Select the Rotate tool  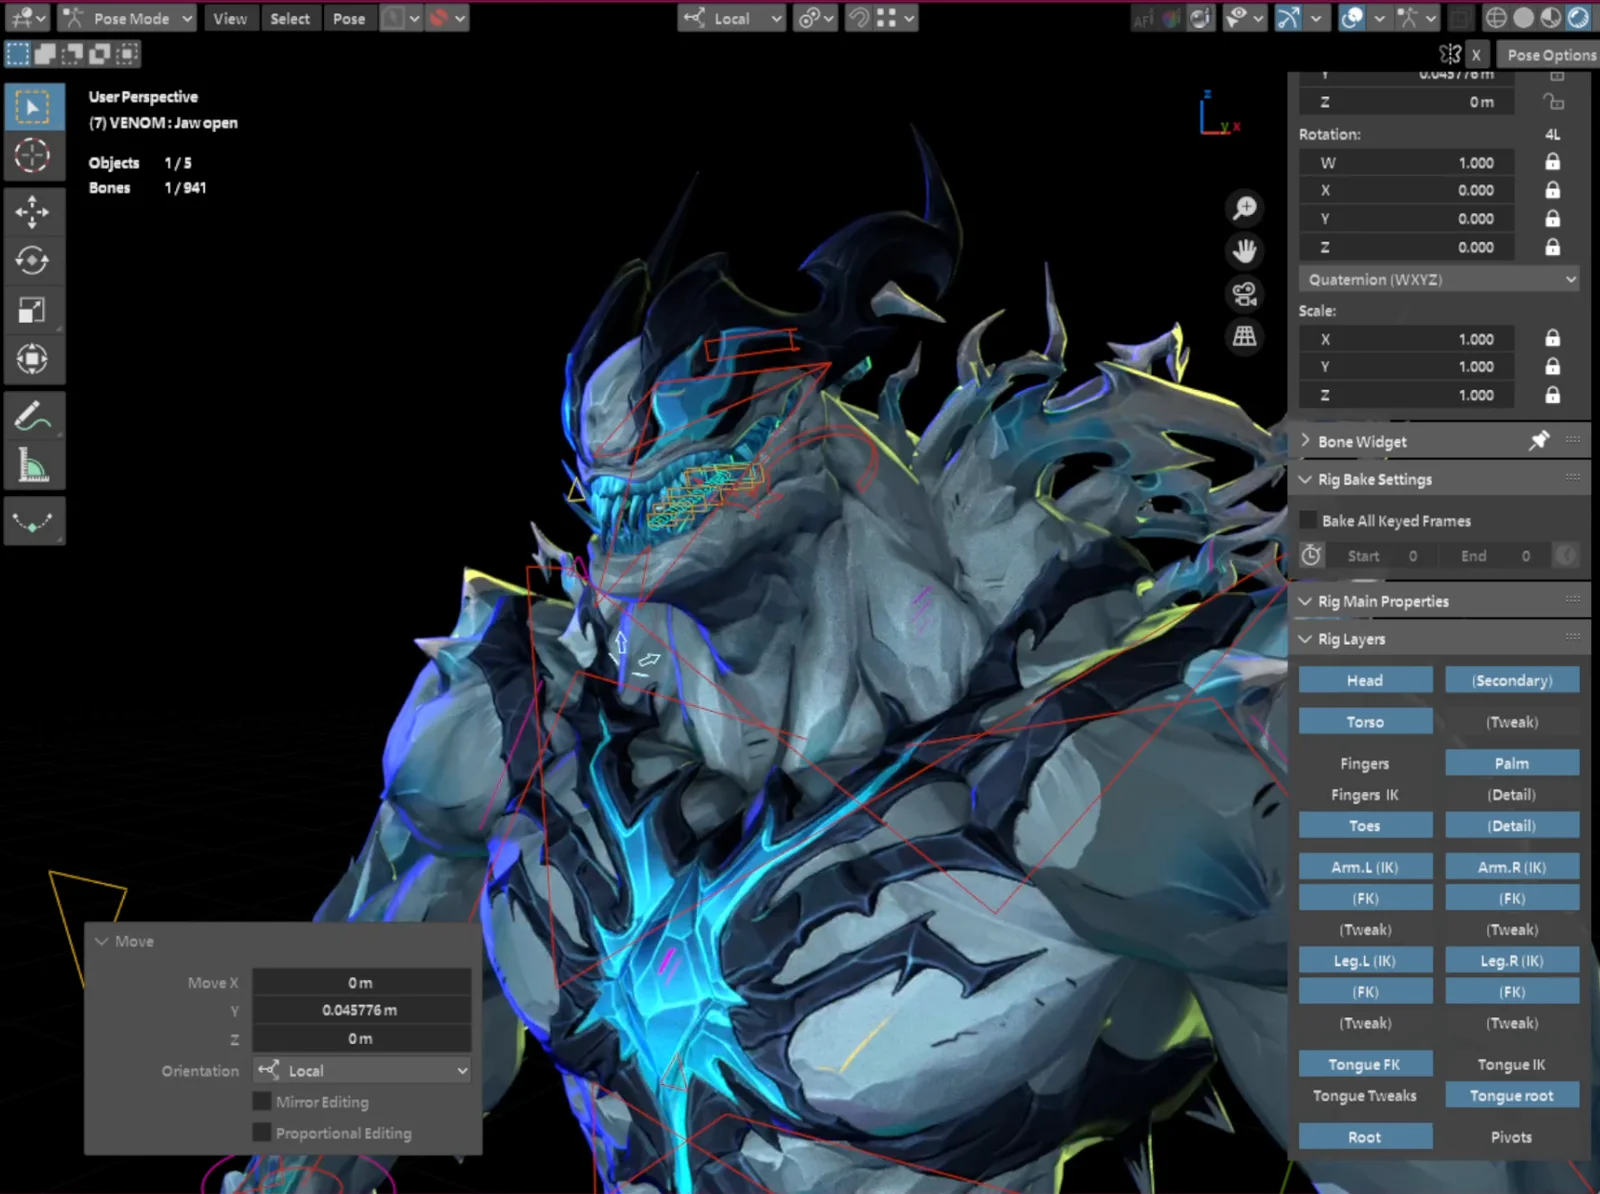(x=34, y=260)
